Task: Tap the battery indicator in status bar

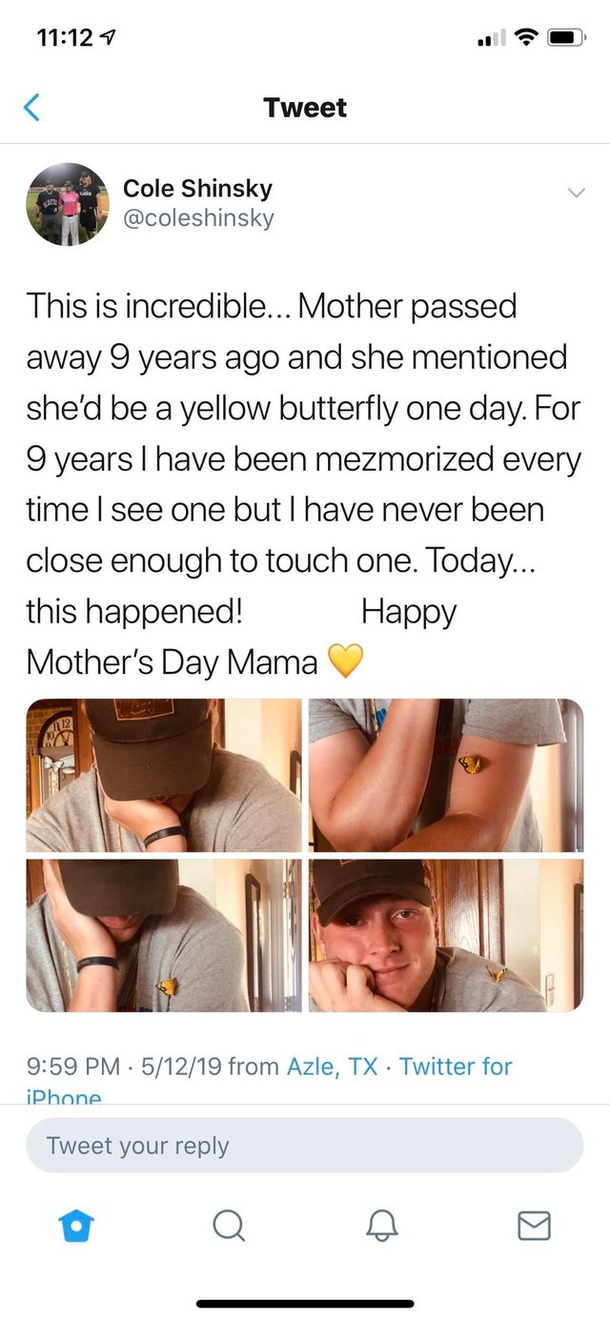Action: (x=566, y=39)
